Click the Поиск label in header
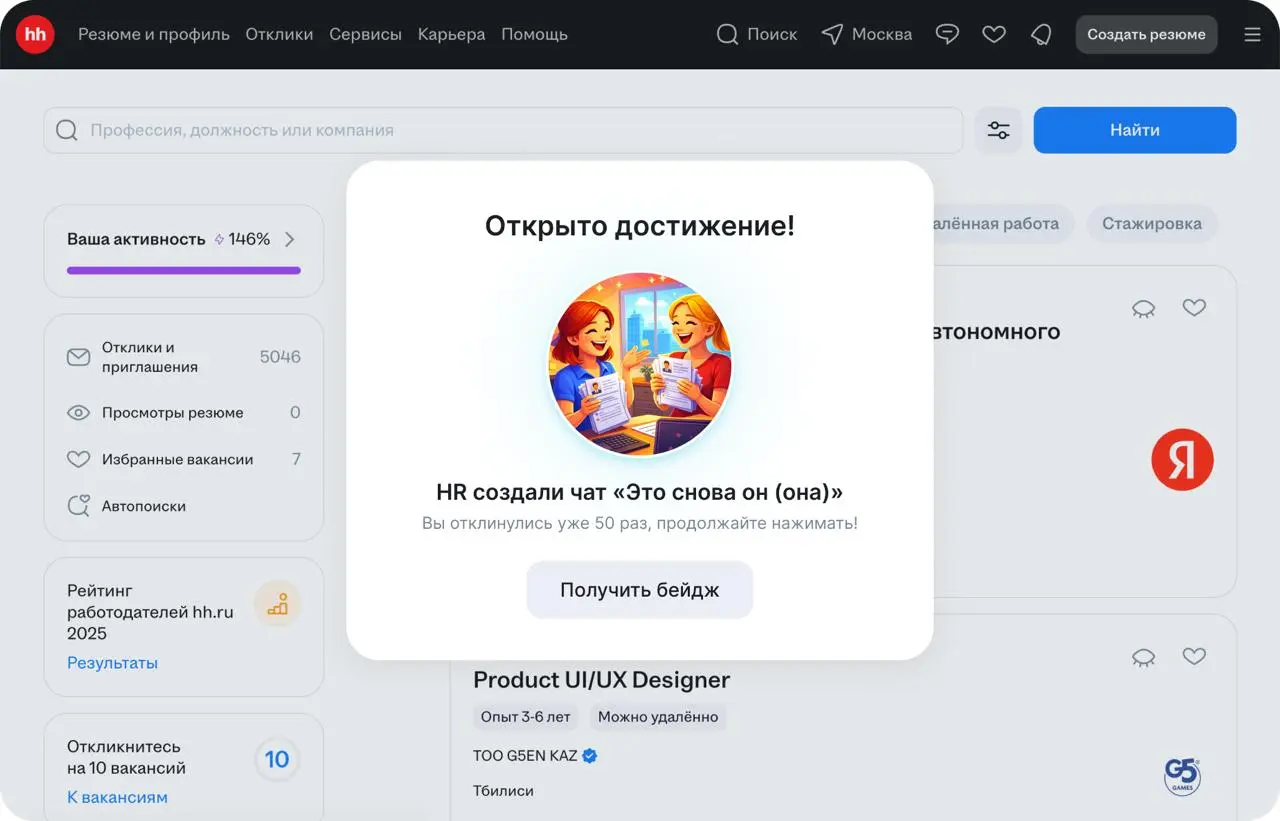Image resolution: width=1280 pixels, height=821 pixels. [772, 34]
